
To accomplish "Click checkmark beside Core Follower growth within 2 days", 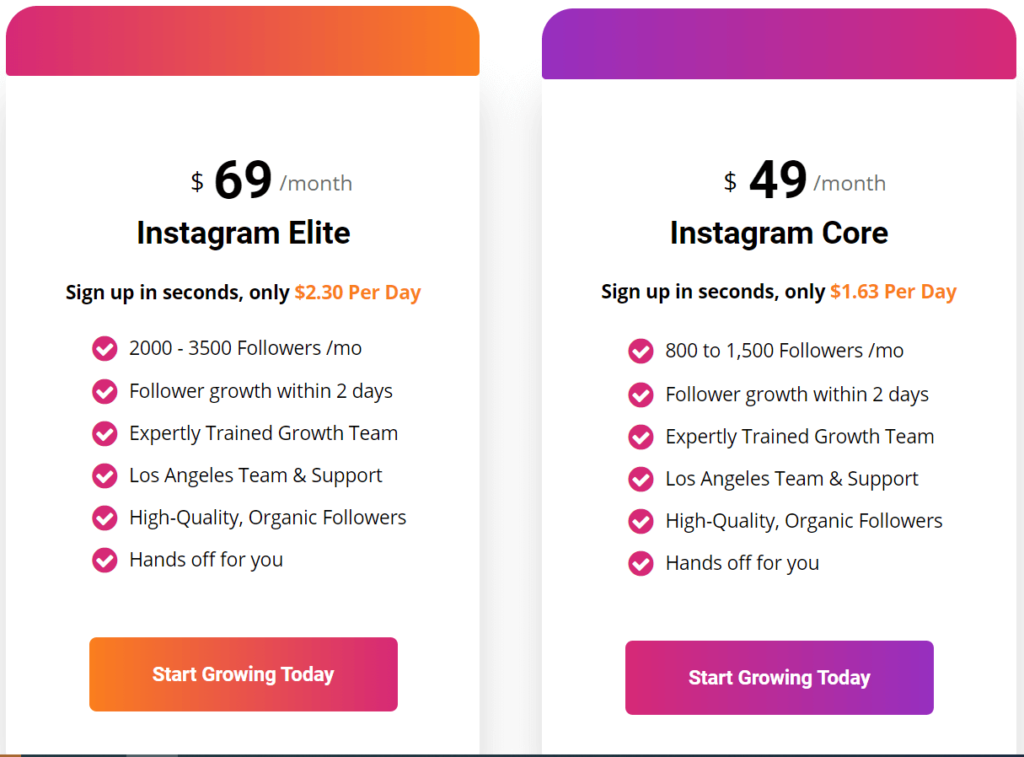I will point(641,395).
